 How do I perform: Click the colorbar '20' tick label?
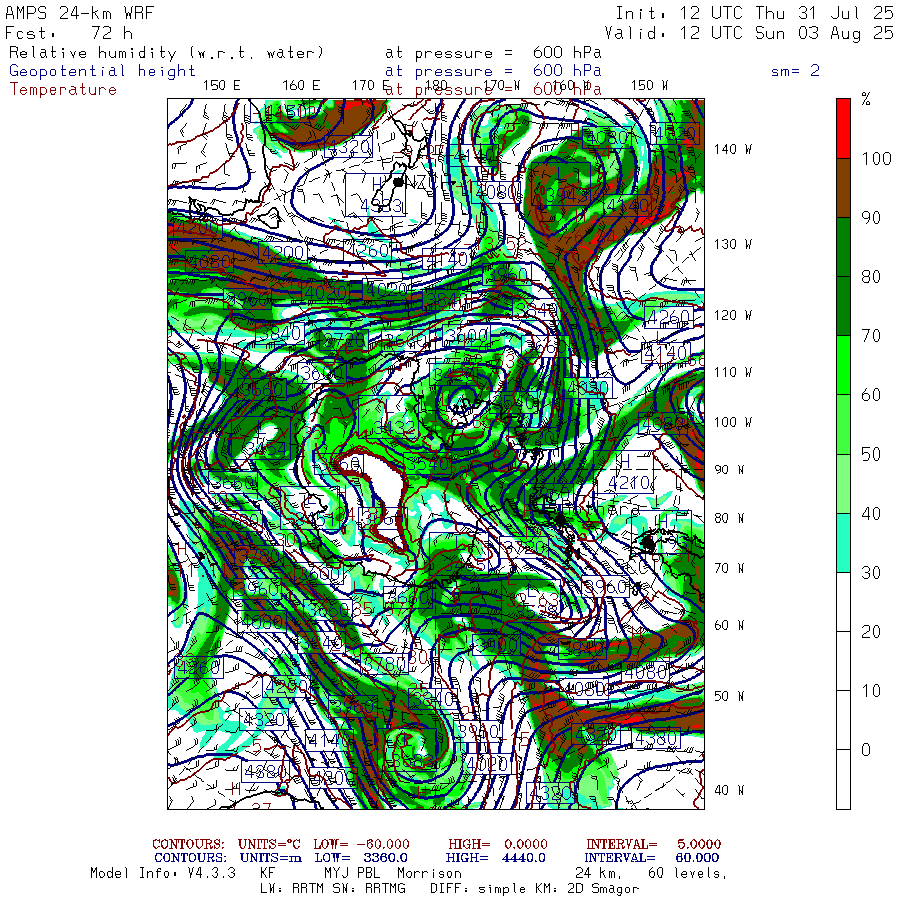871,631
